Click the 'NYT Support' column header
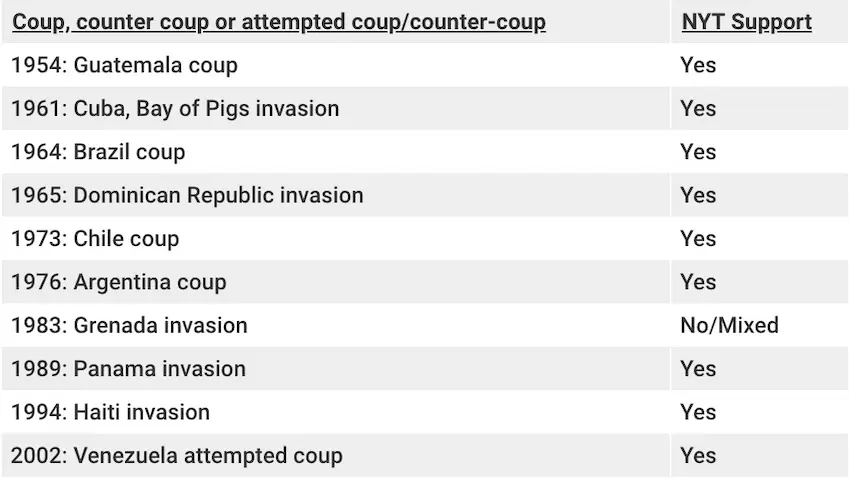The width and height of the screenshot is (850, 478). coord(746,22)
